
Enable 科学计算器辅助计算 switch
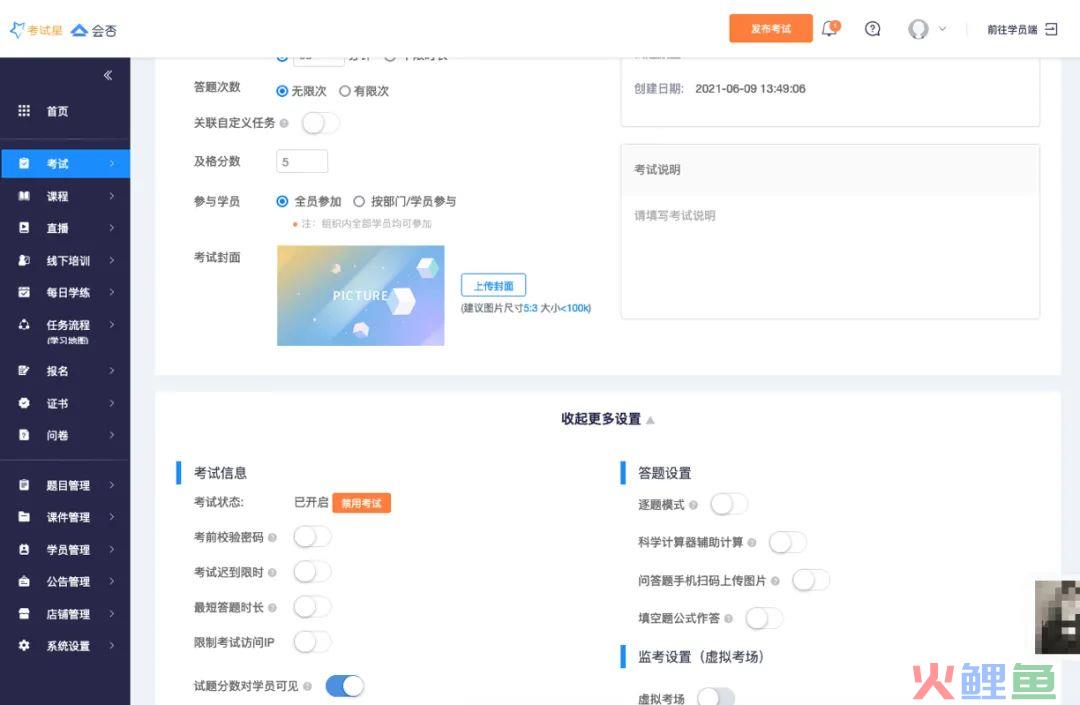787,543
